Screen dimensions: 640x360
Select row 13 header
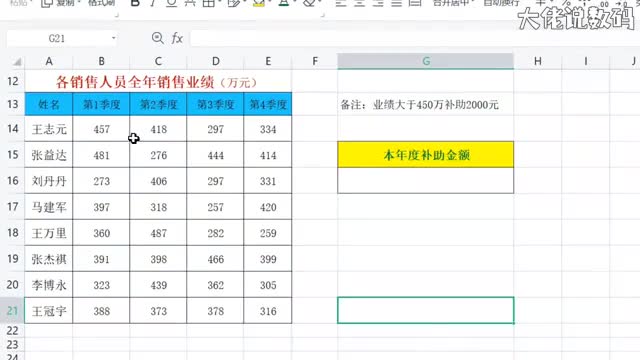click(12, 104)
